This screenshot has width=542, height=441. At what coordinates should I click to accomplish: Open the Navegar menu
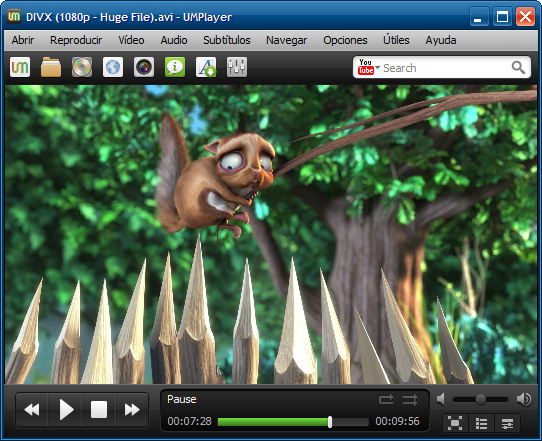(287, 40)
